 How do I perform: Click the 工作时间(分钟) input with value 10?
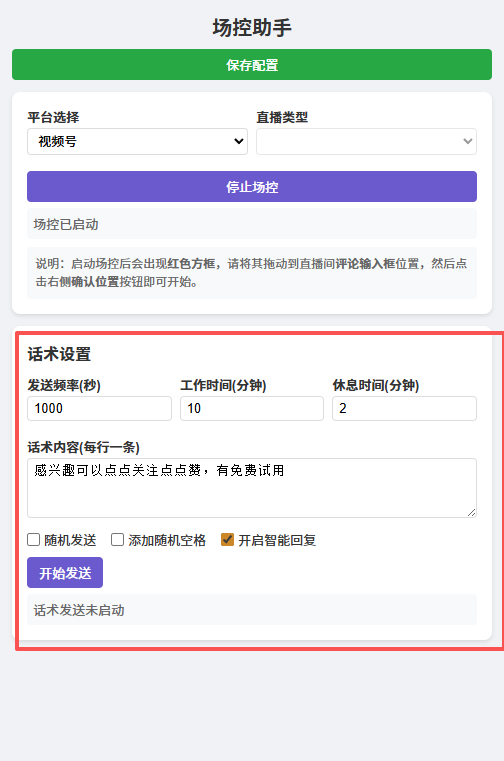click(252, 408)
